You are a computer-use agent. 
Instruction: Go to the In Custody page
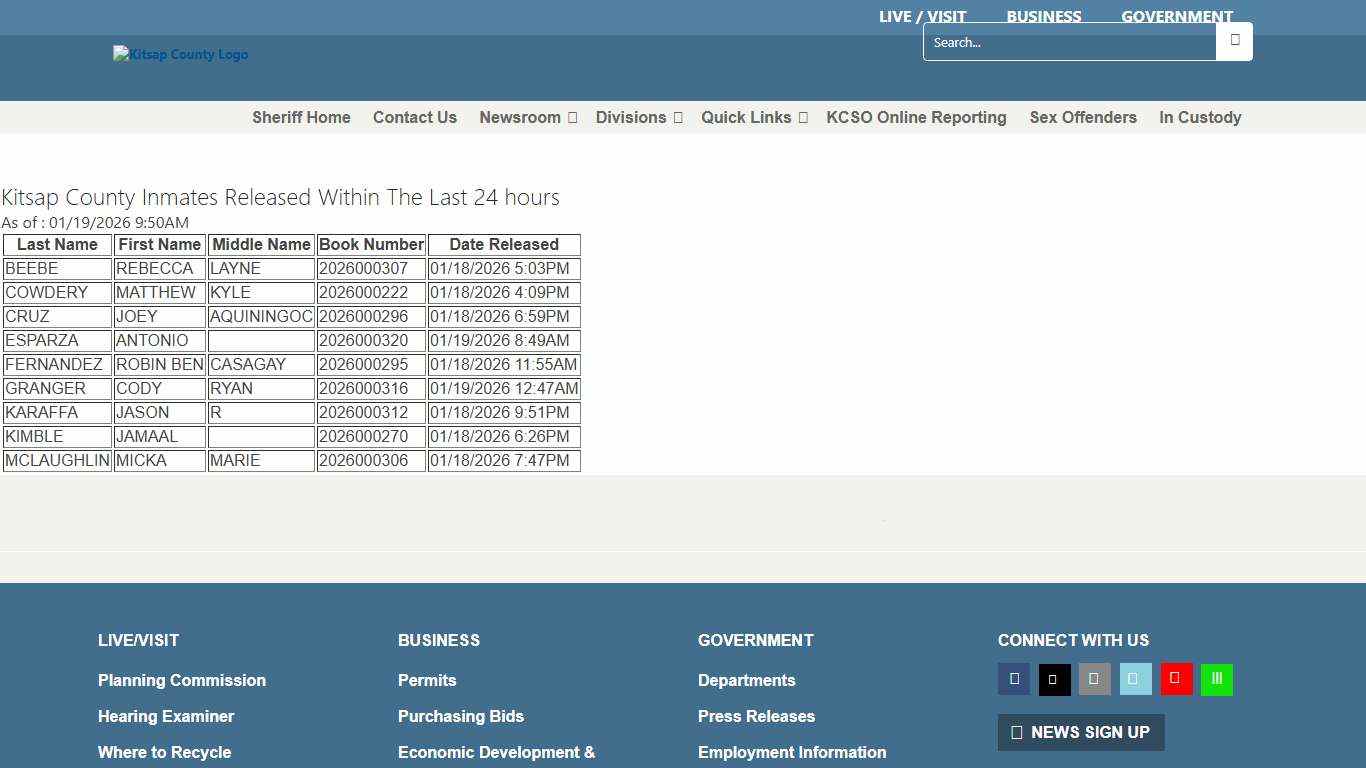coord(1200,117)
